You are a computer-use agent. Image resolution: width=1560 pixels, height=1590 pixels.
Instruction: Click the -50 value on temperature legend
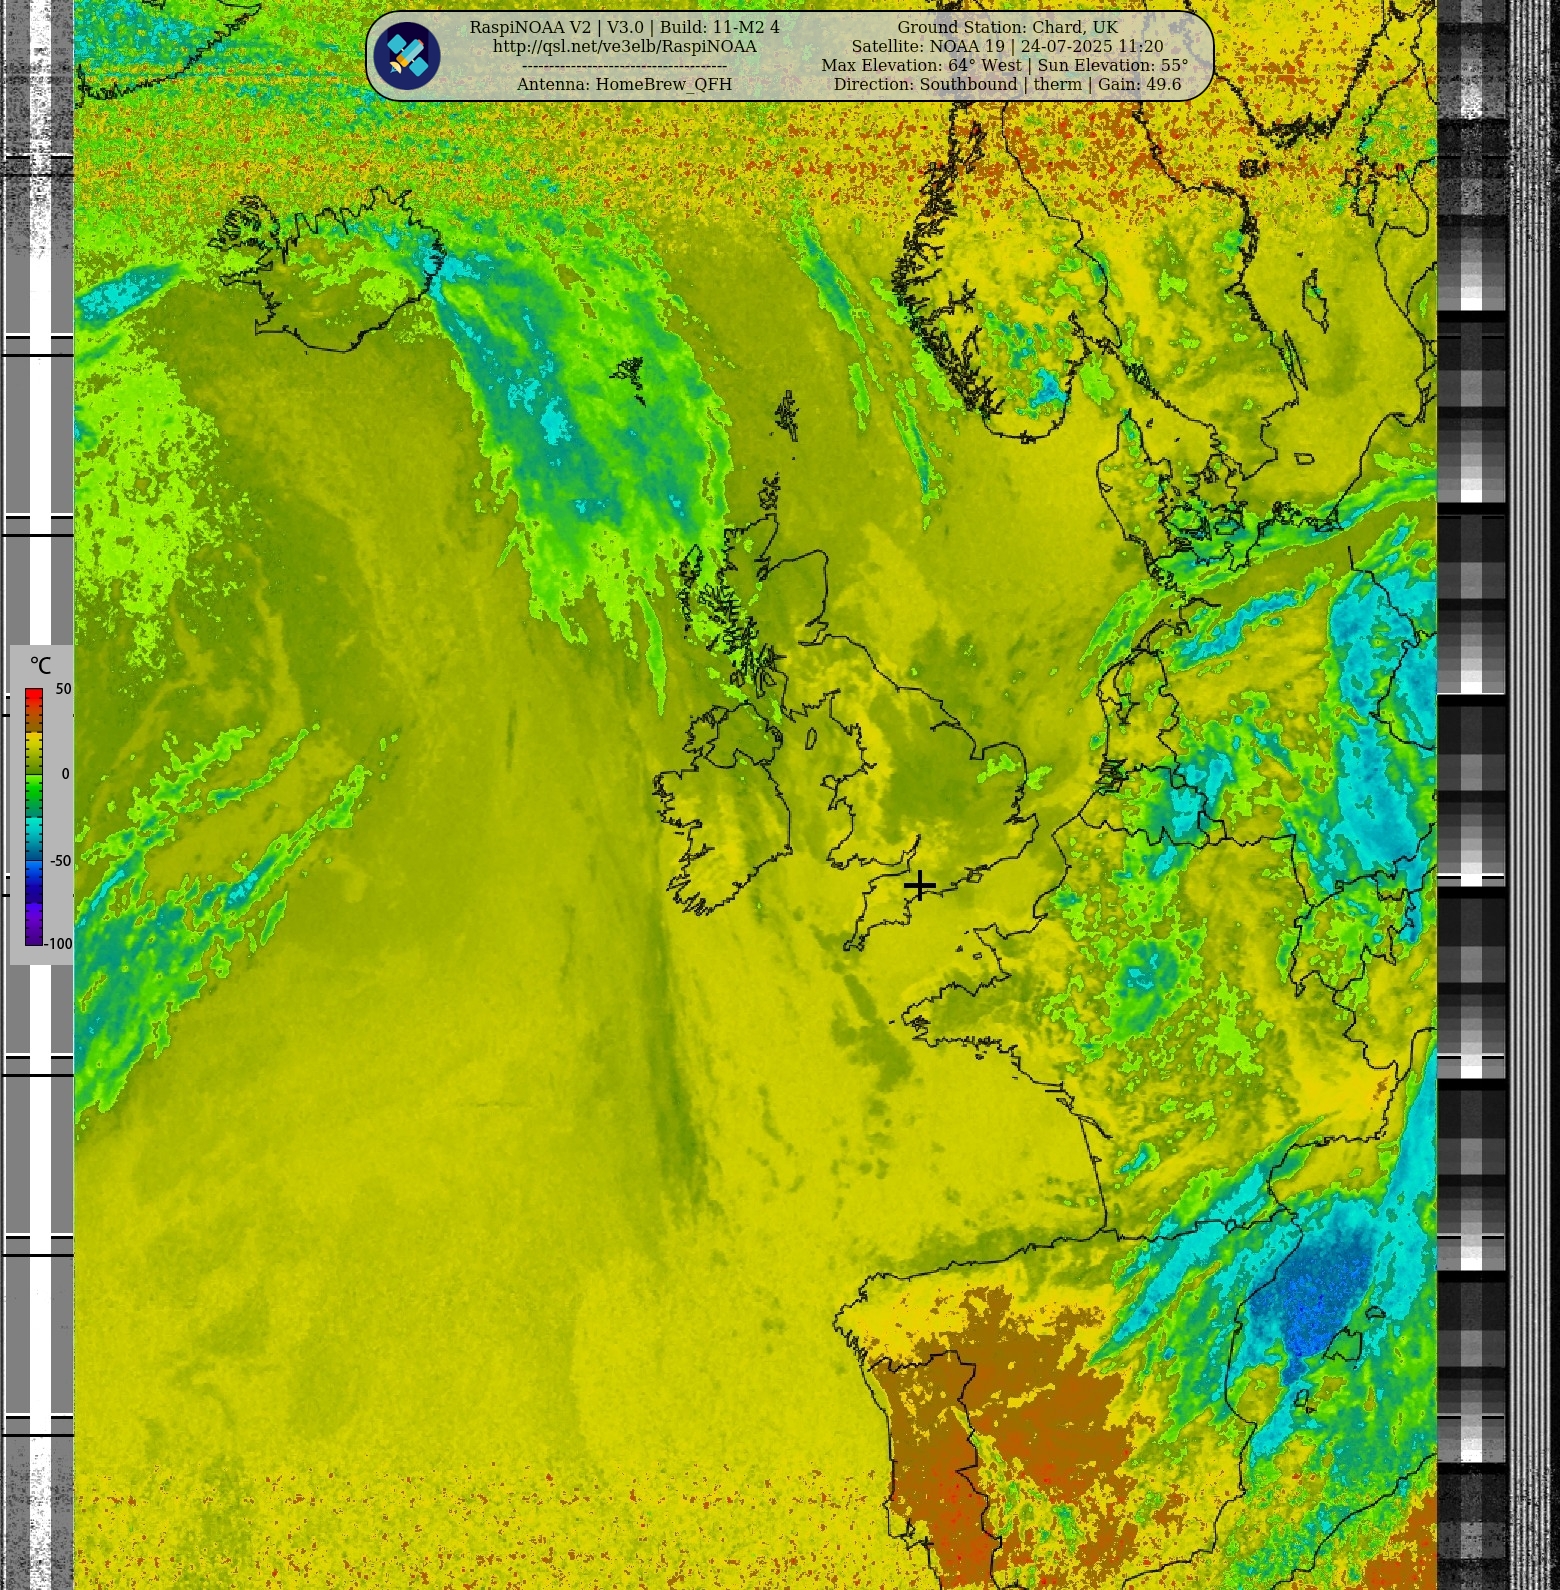tap(60, 860)
